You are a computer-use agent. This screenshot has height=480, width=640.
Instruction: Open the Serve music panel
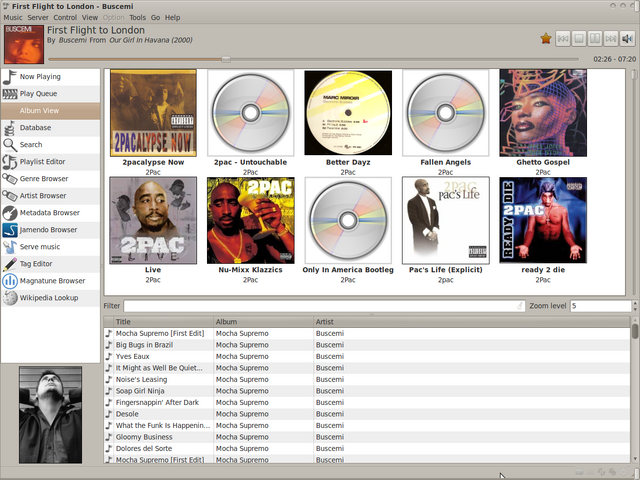point(50,247)
